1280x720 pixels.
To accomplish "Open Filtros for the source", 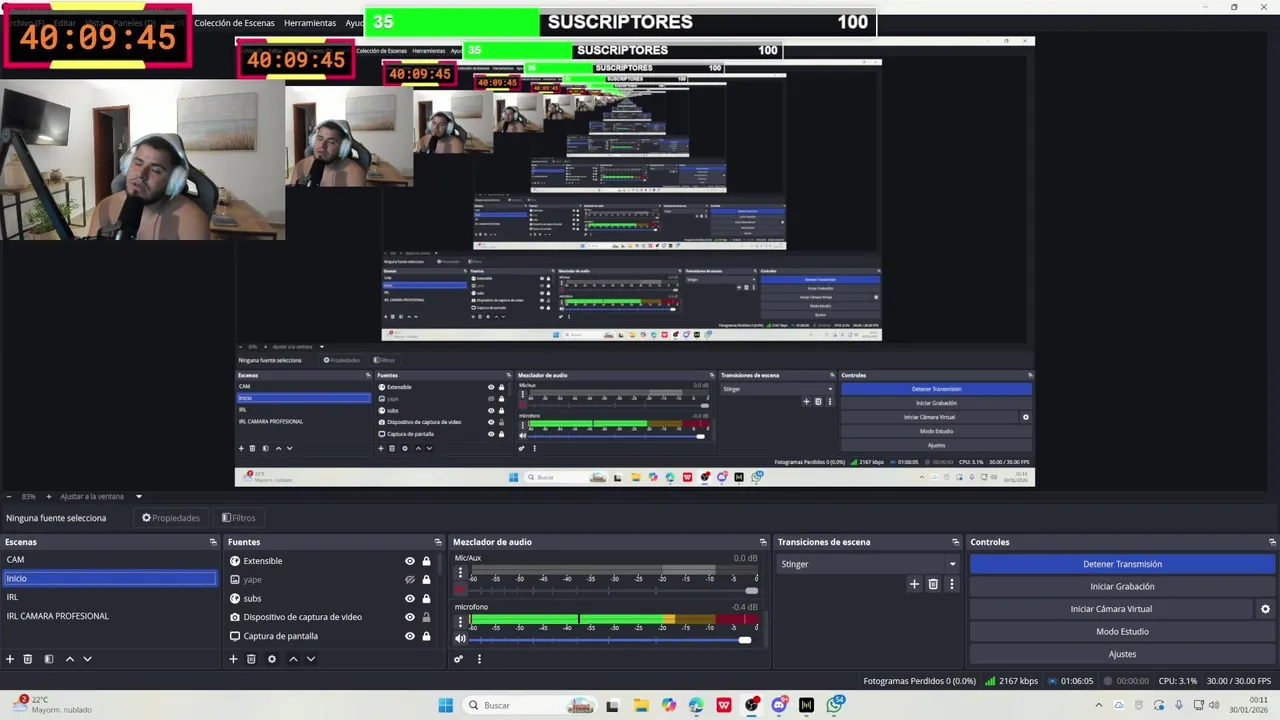I will click(x=239, y=518).
